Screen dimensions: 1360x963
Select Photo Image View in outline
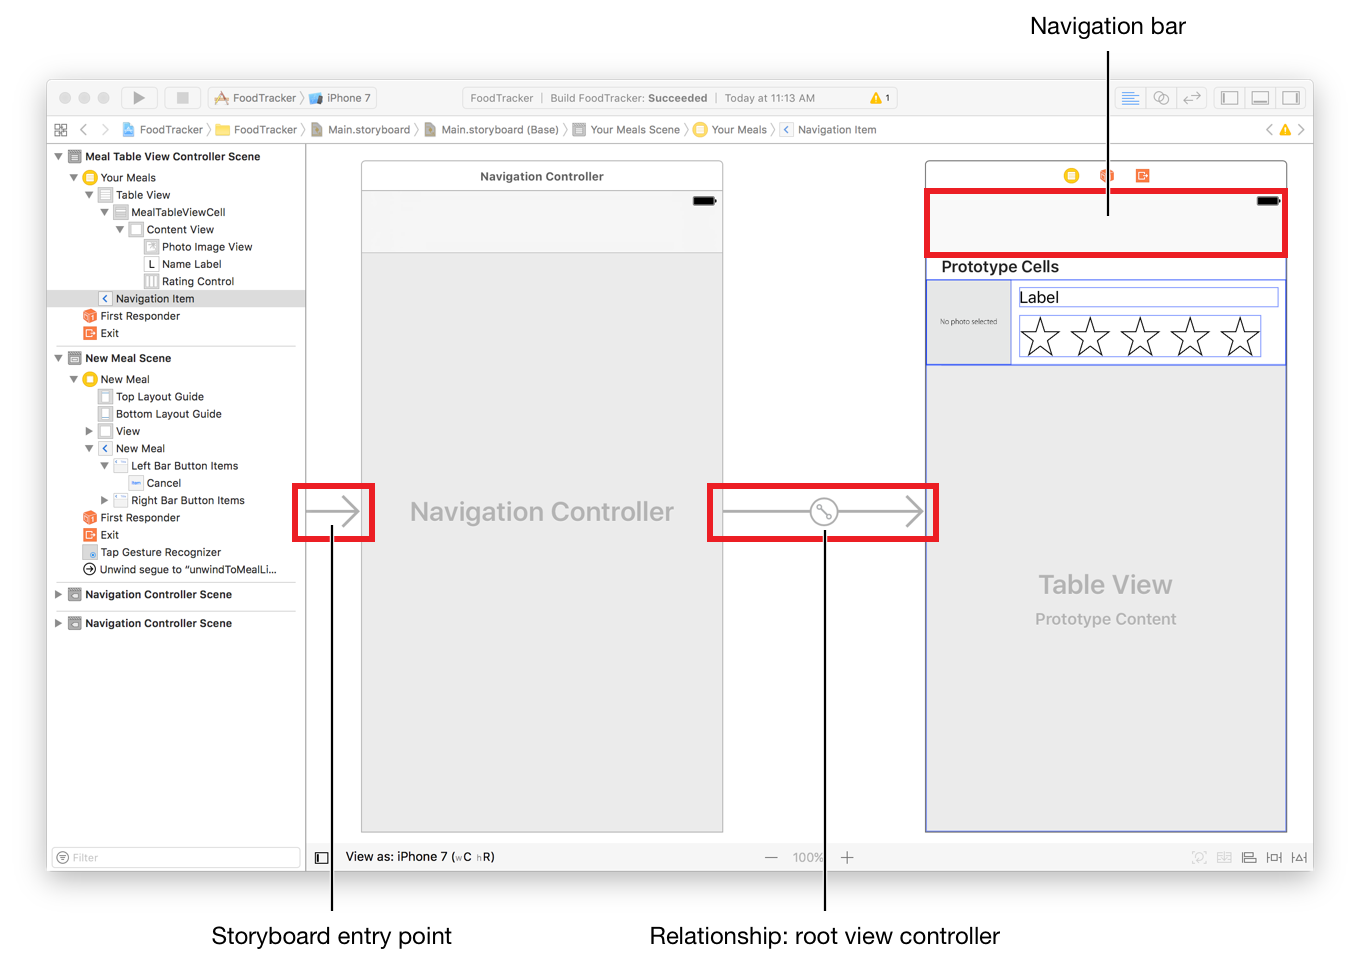coord(198,247)
